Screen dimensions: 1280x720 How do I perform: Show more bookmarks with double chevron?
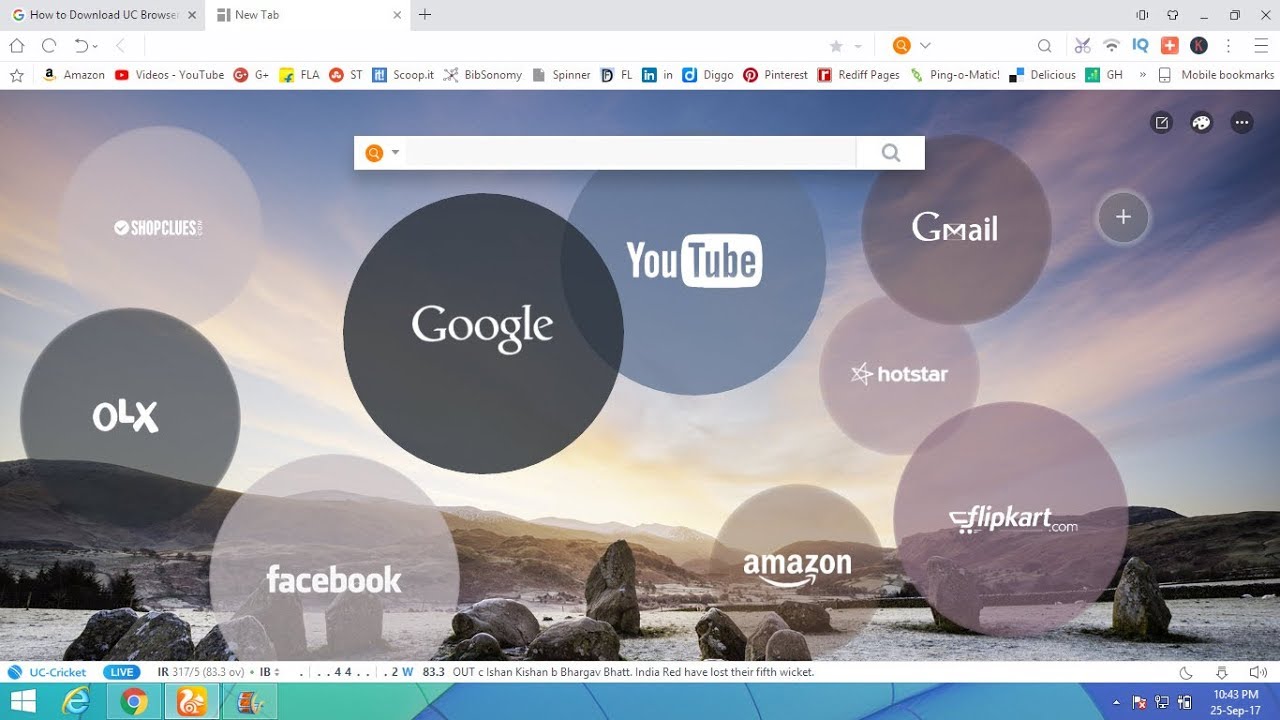1142,75
